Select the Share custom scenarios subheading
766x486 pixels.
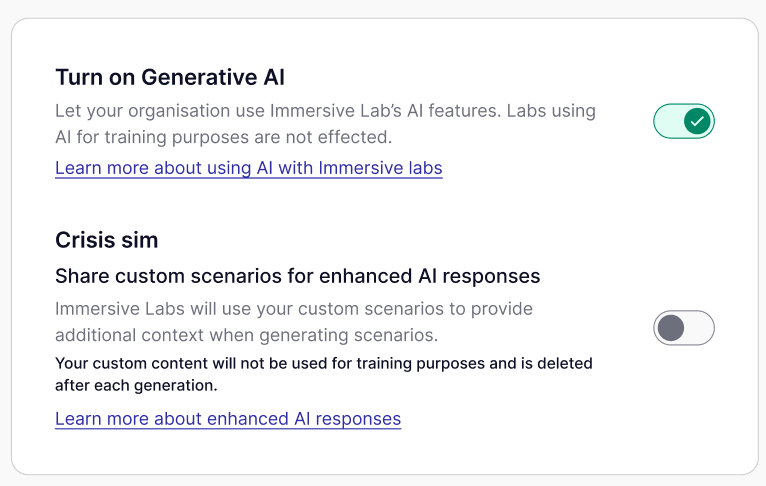pyautogui.click(x=297, y=275)
